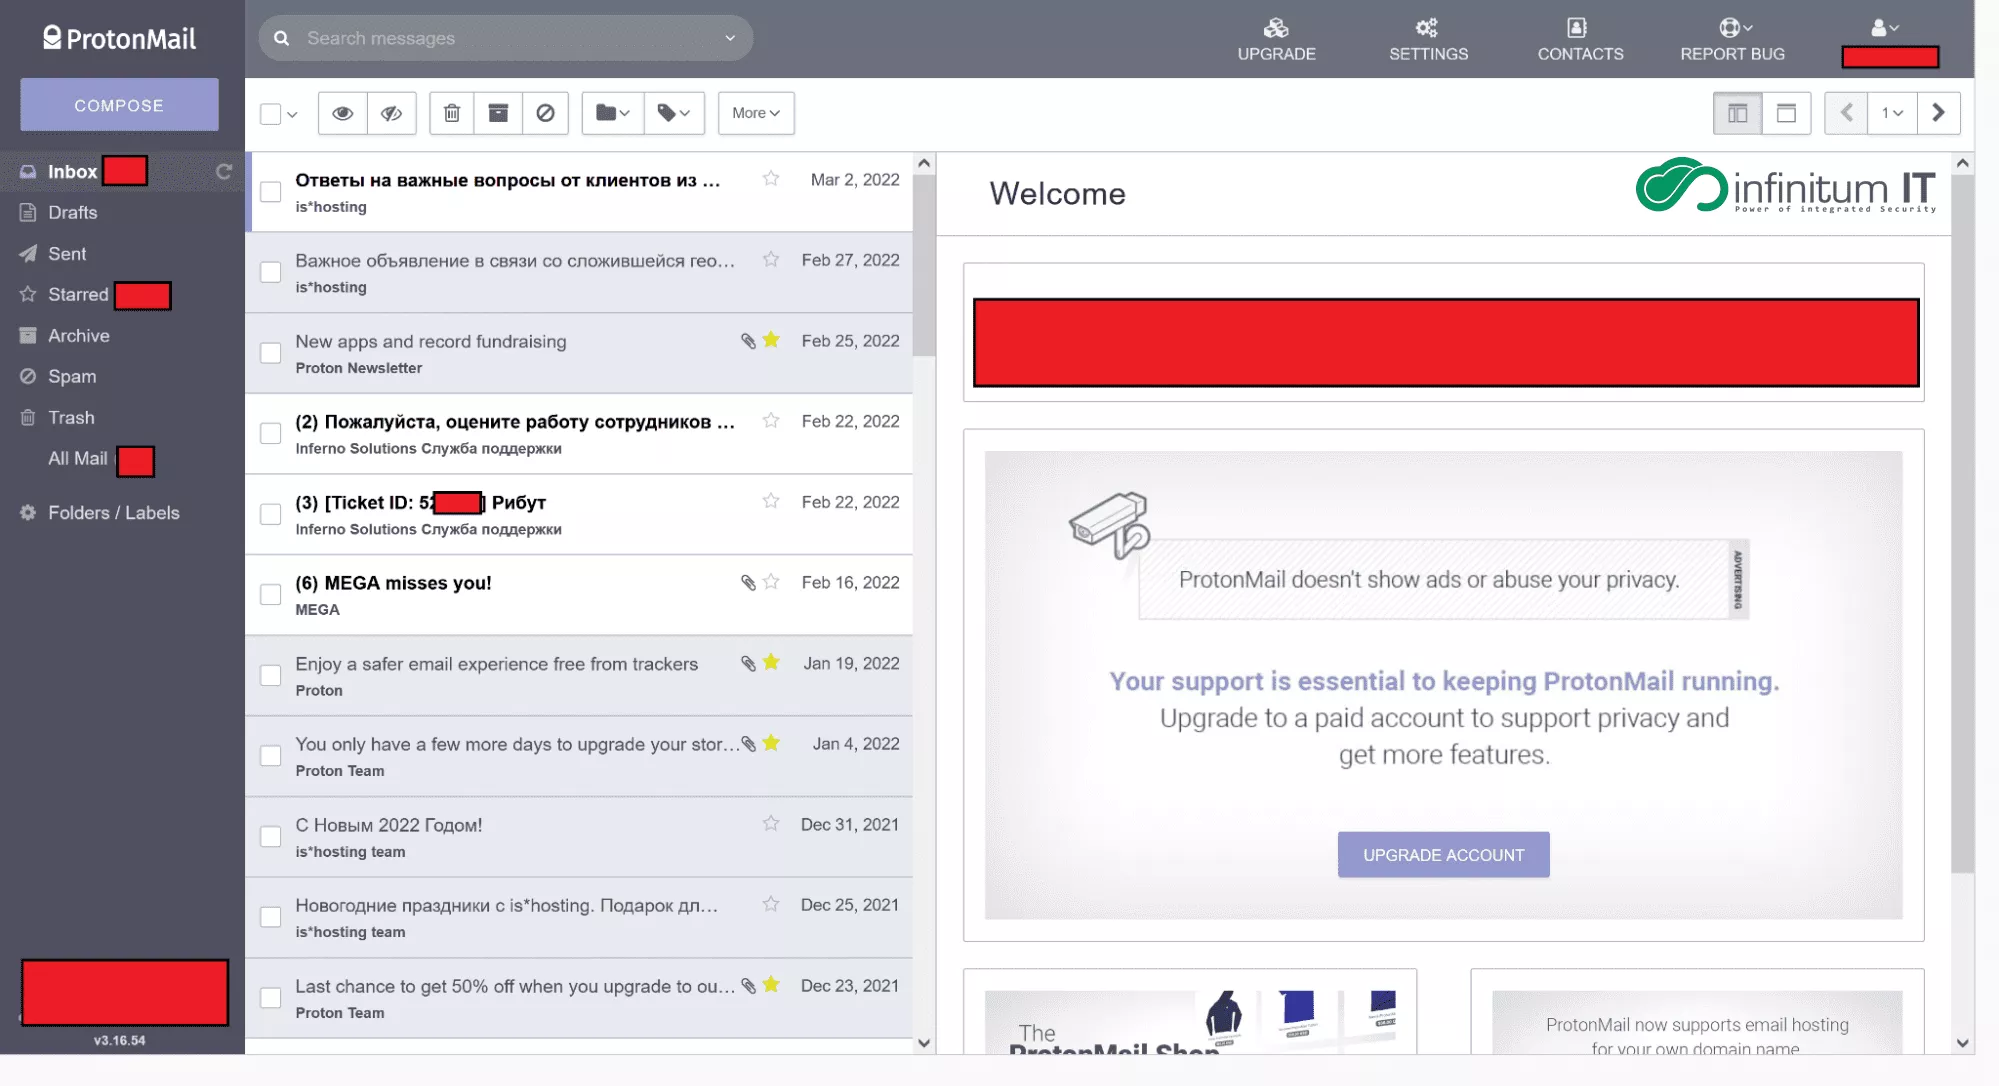Viewport: 1999px width, 1087px height.
Task: Select checkbox for Last chance 50% off email
Action: coord(270,998)
